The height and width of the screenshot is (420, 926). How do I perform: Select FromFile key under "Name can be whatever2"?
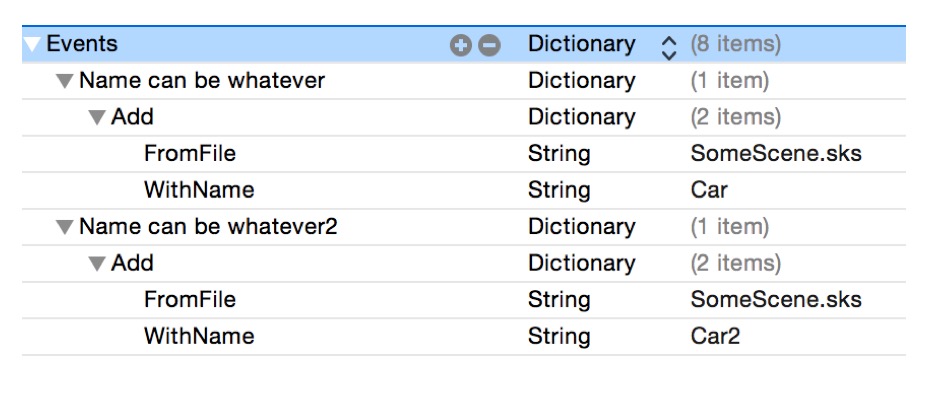tap(190, 300)
